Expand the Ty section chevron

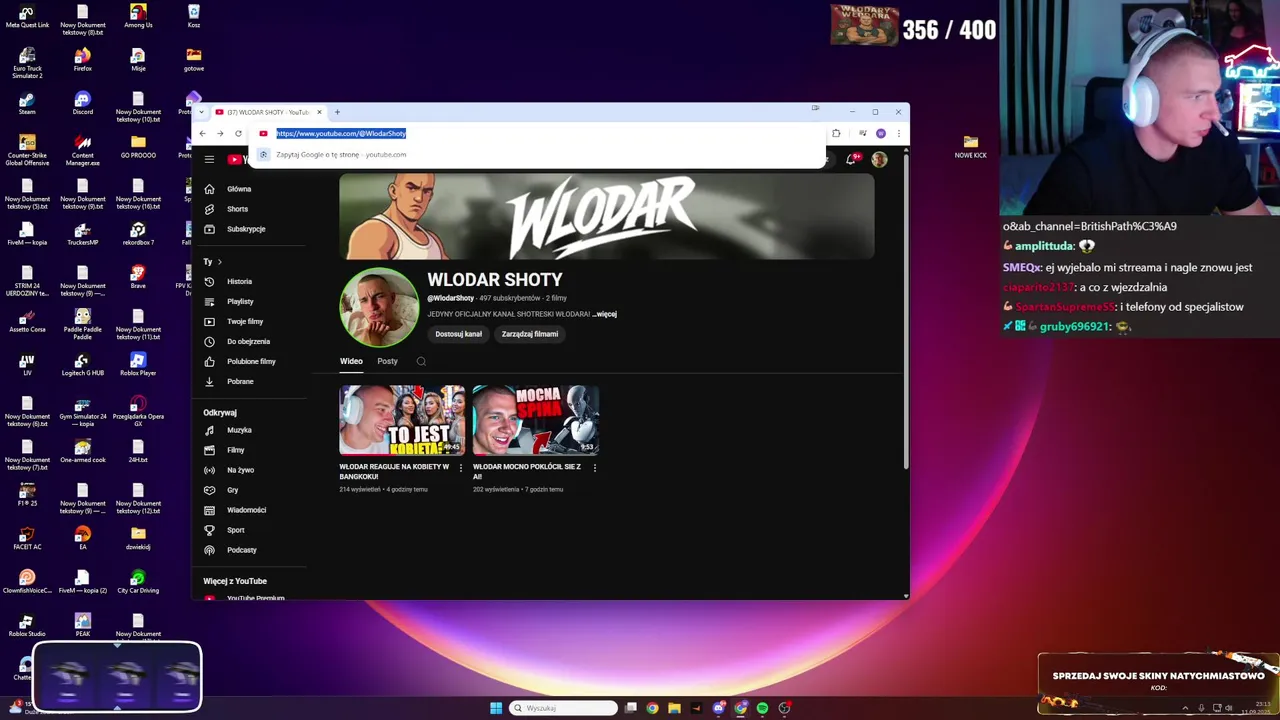219,262
